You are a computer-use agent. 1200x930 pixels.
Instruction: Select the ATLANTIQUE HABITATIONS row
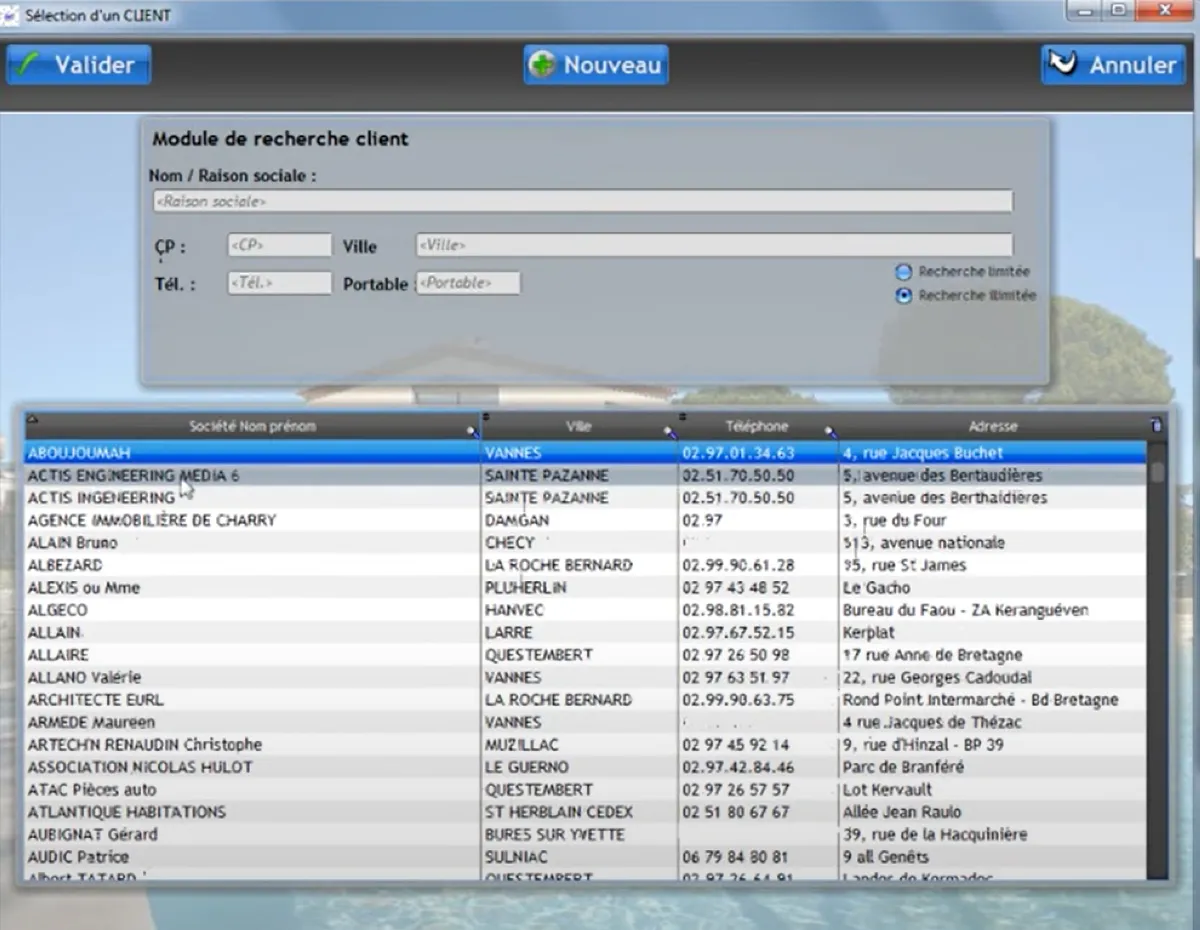point(585,812)
